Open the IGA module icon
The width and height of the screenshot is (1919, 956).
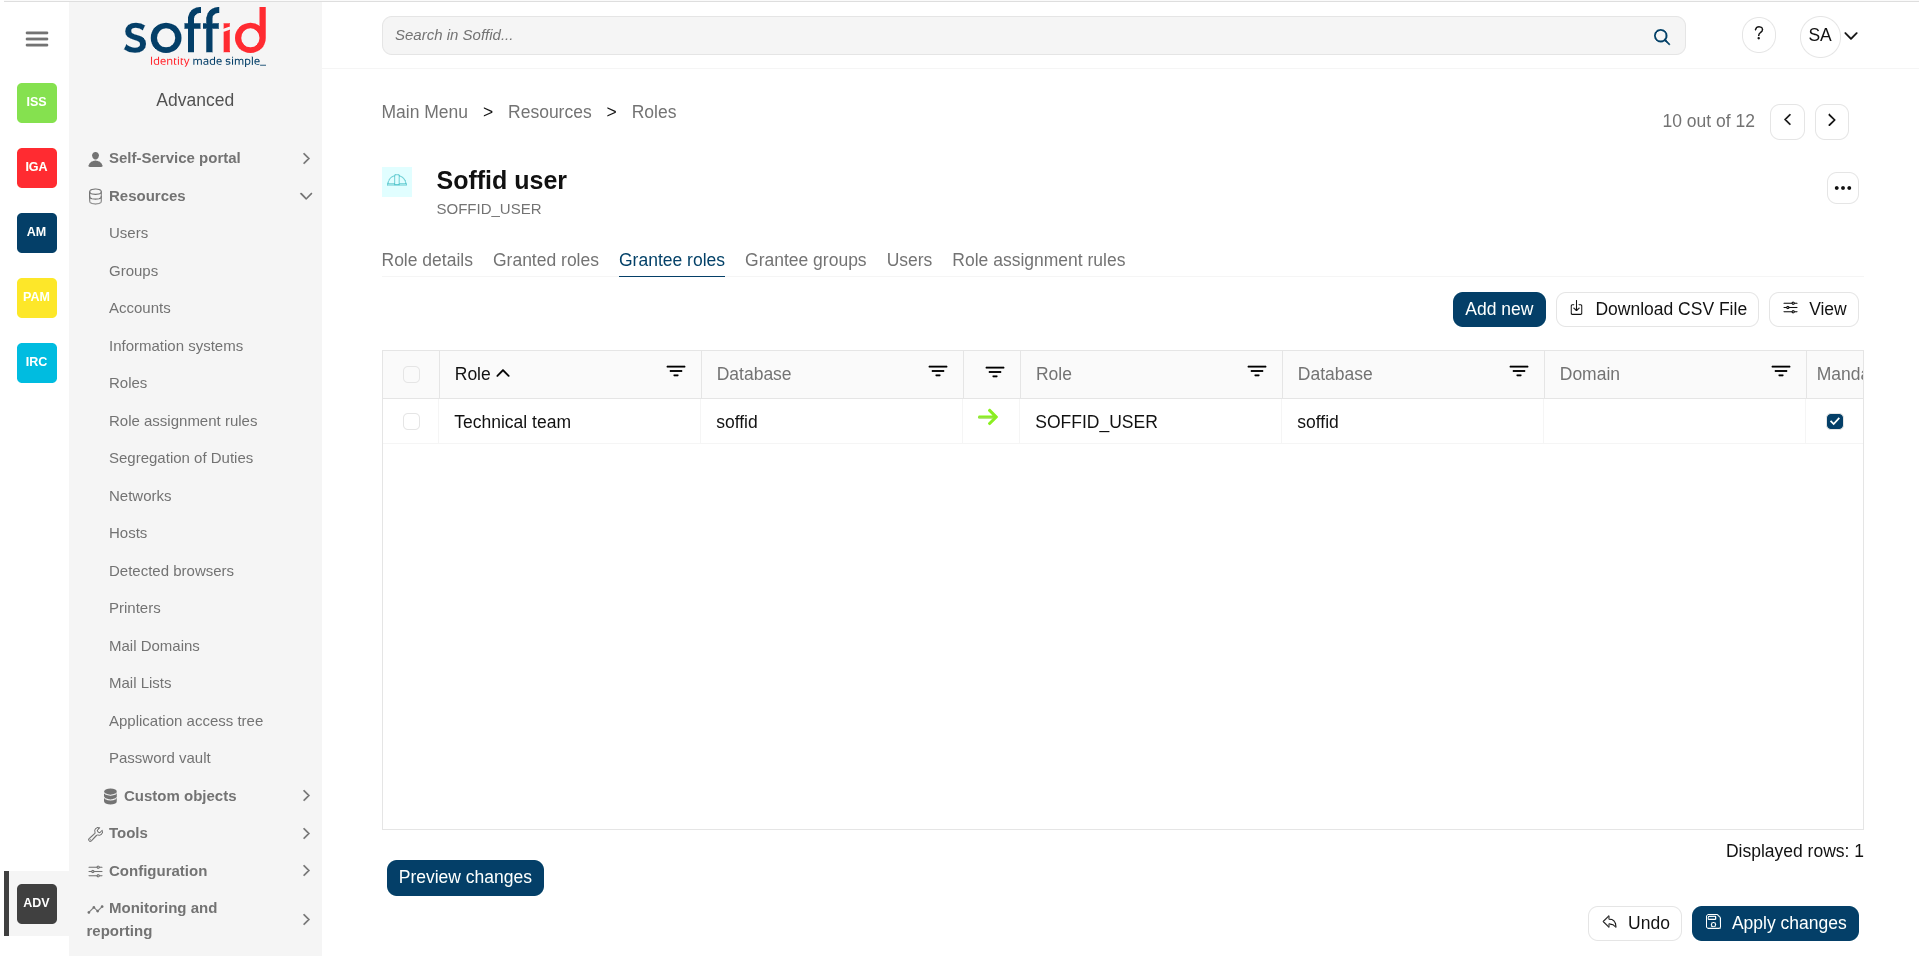pos(37,167)
